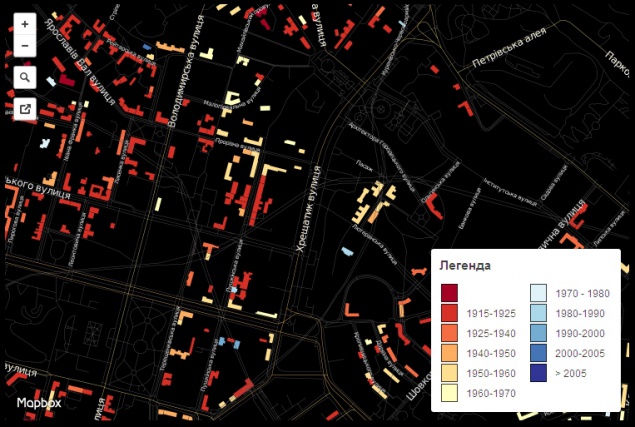Click the 1970 - 1980 legend label

pos(582,293)
